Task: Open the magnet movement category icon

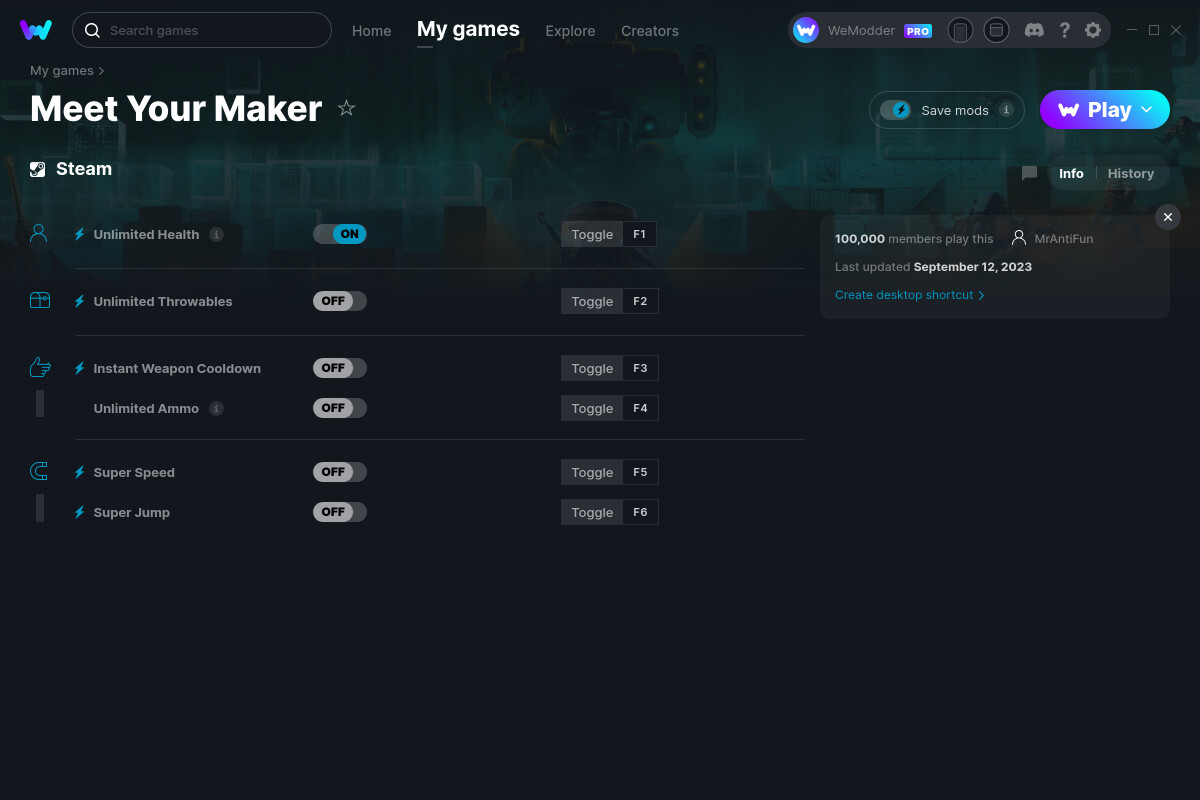Action: pos(39,471)
